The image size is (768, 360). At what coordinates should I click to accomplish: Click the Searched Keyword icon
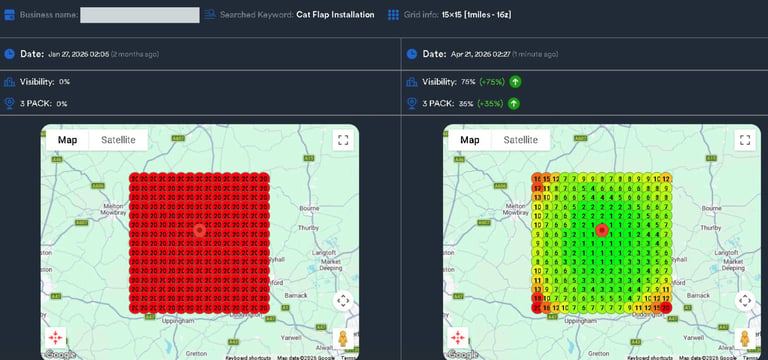[210, 15]
